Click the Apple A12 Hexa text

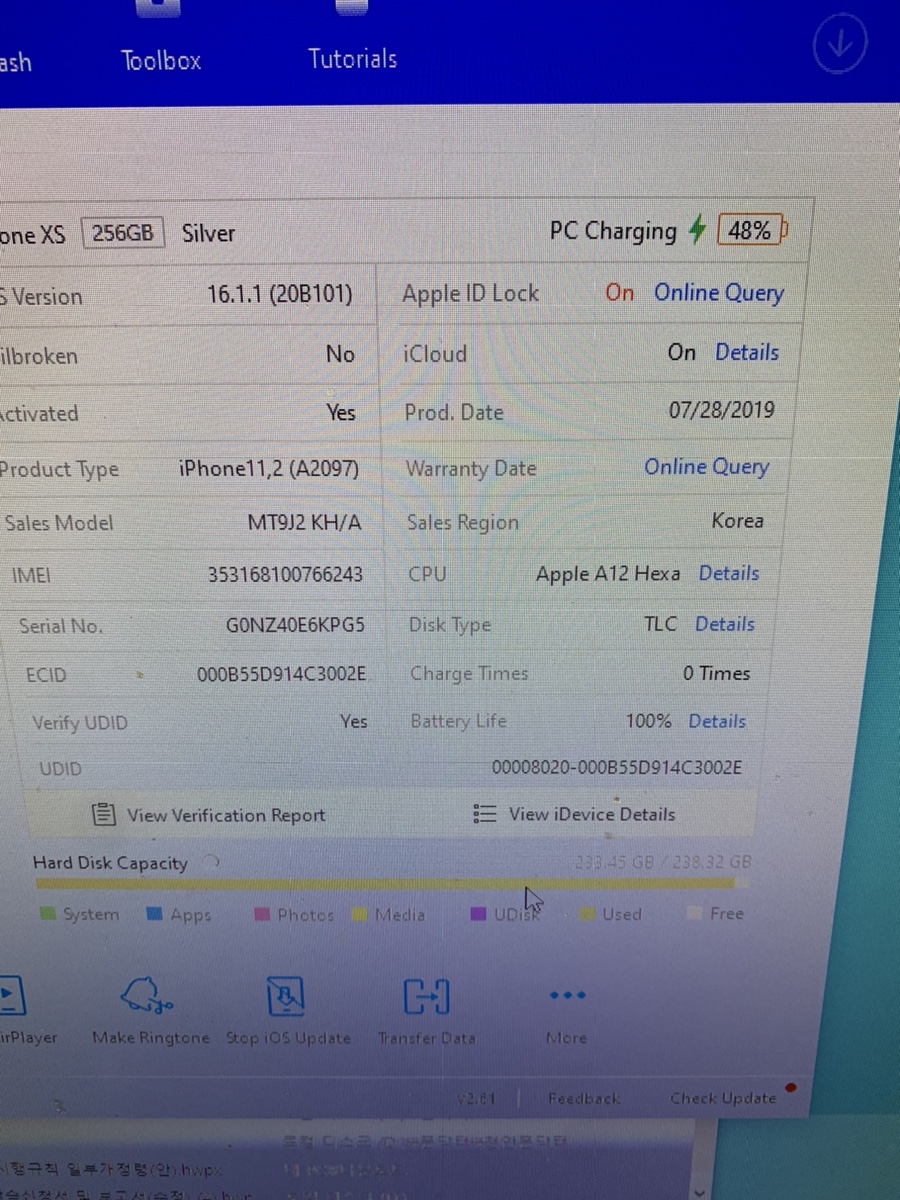coord(607,574)
